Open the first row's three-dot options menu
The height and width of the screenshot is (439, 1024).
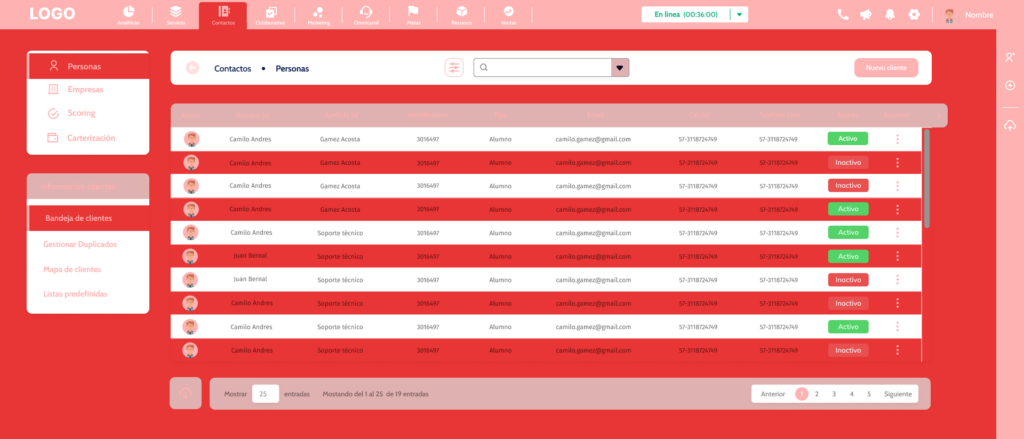coord(897,139)
